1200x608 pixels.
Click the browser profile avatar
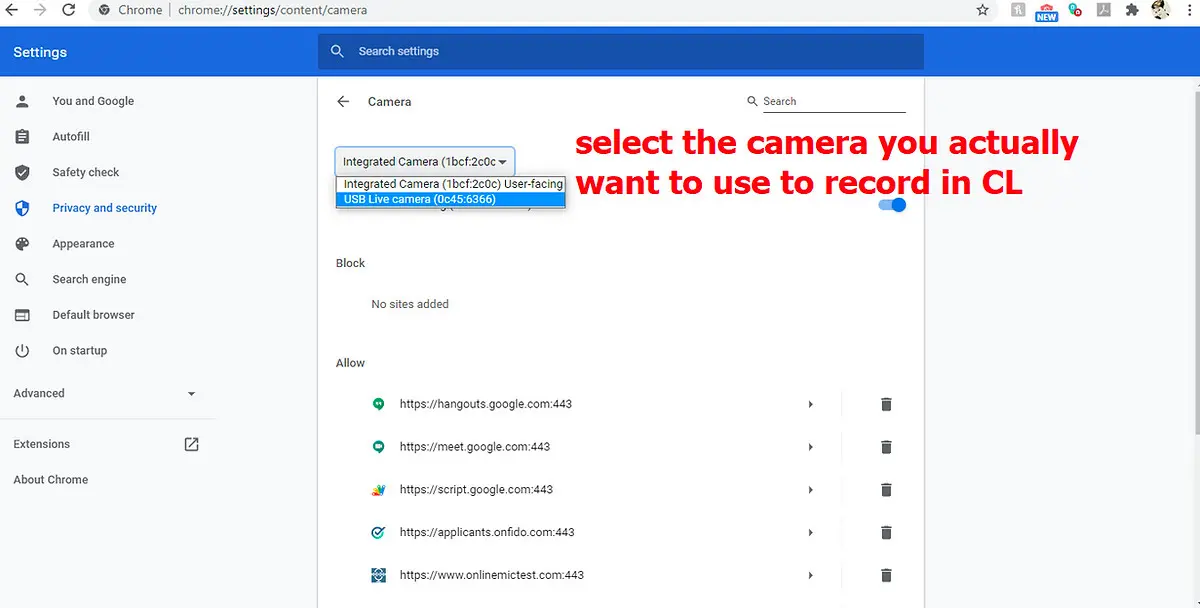1161,11
